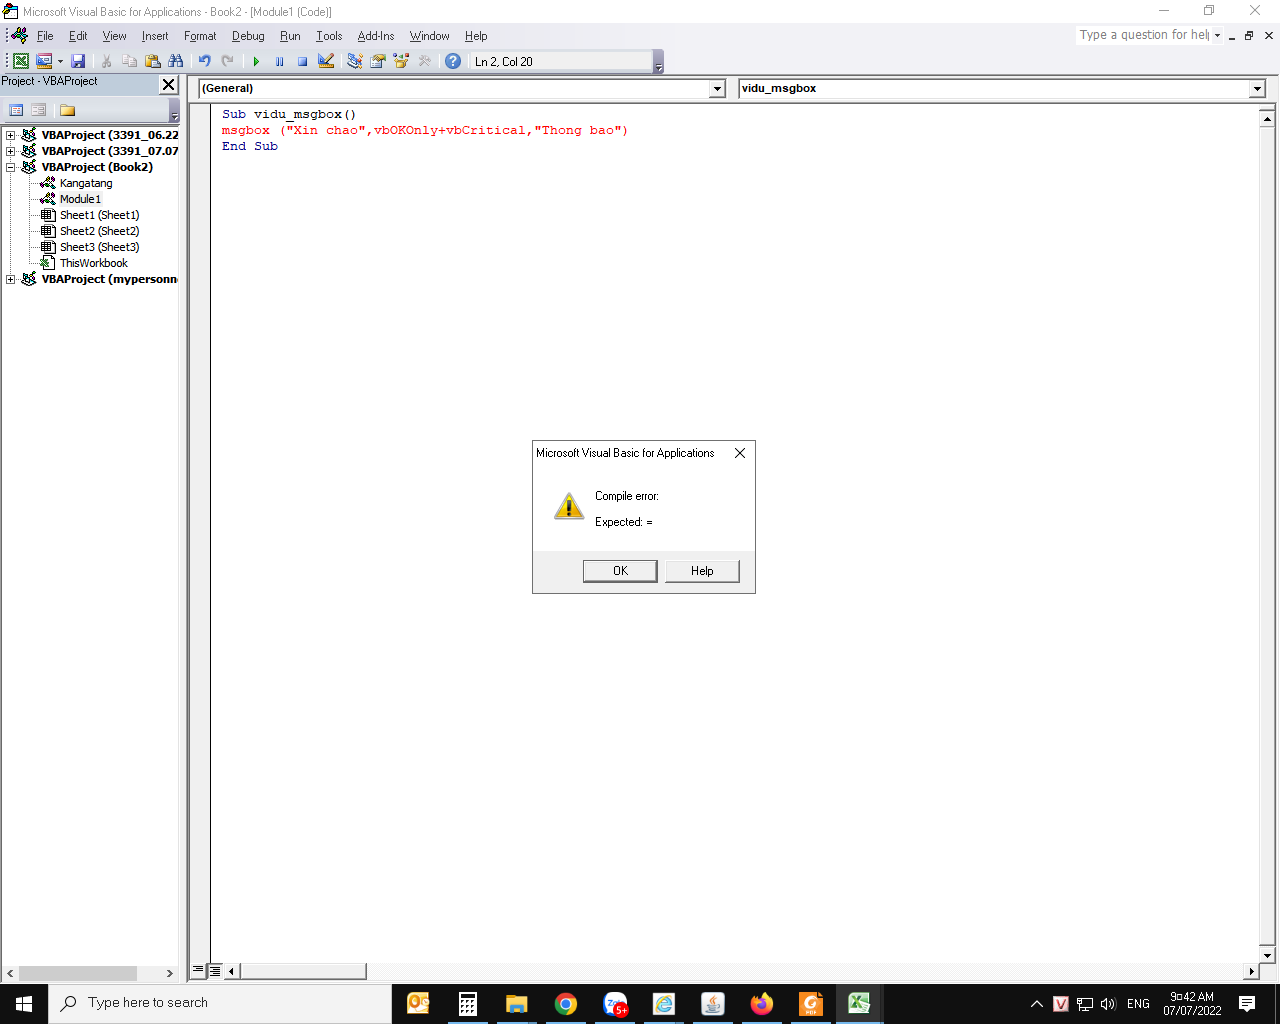1280x1024 pixels.
Task: Undo the last edit with the toolbar arrow
Action: point(205,61)
